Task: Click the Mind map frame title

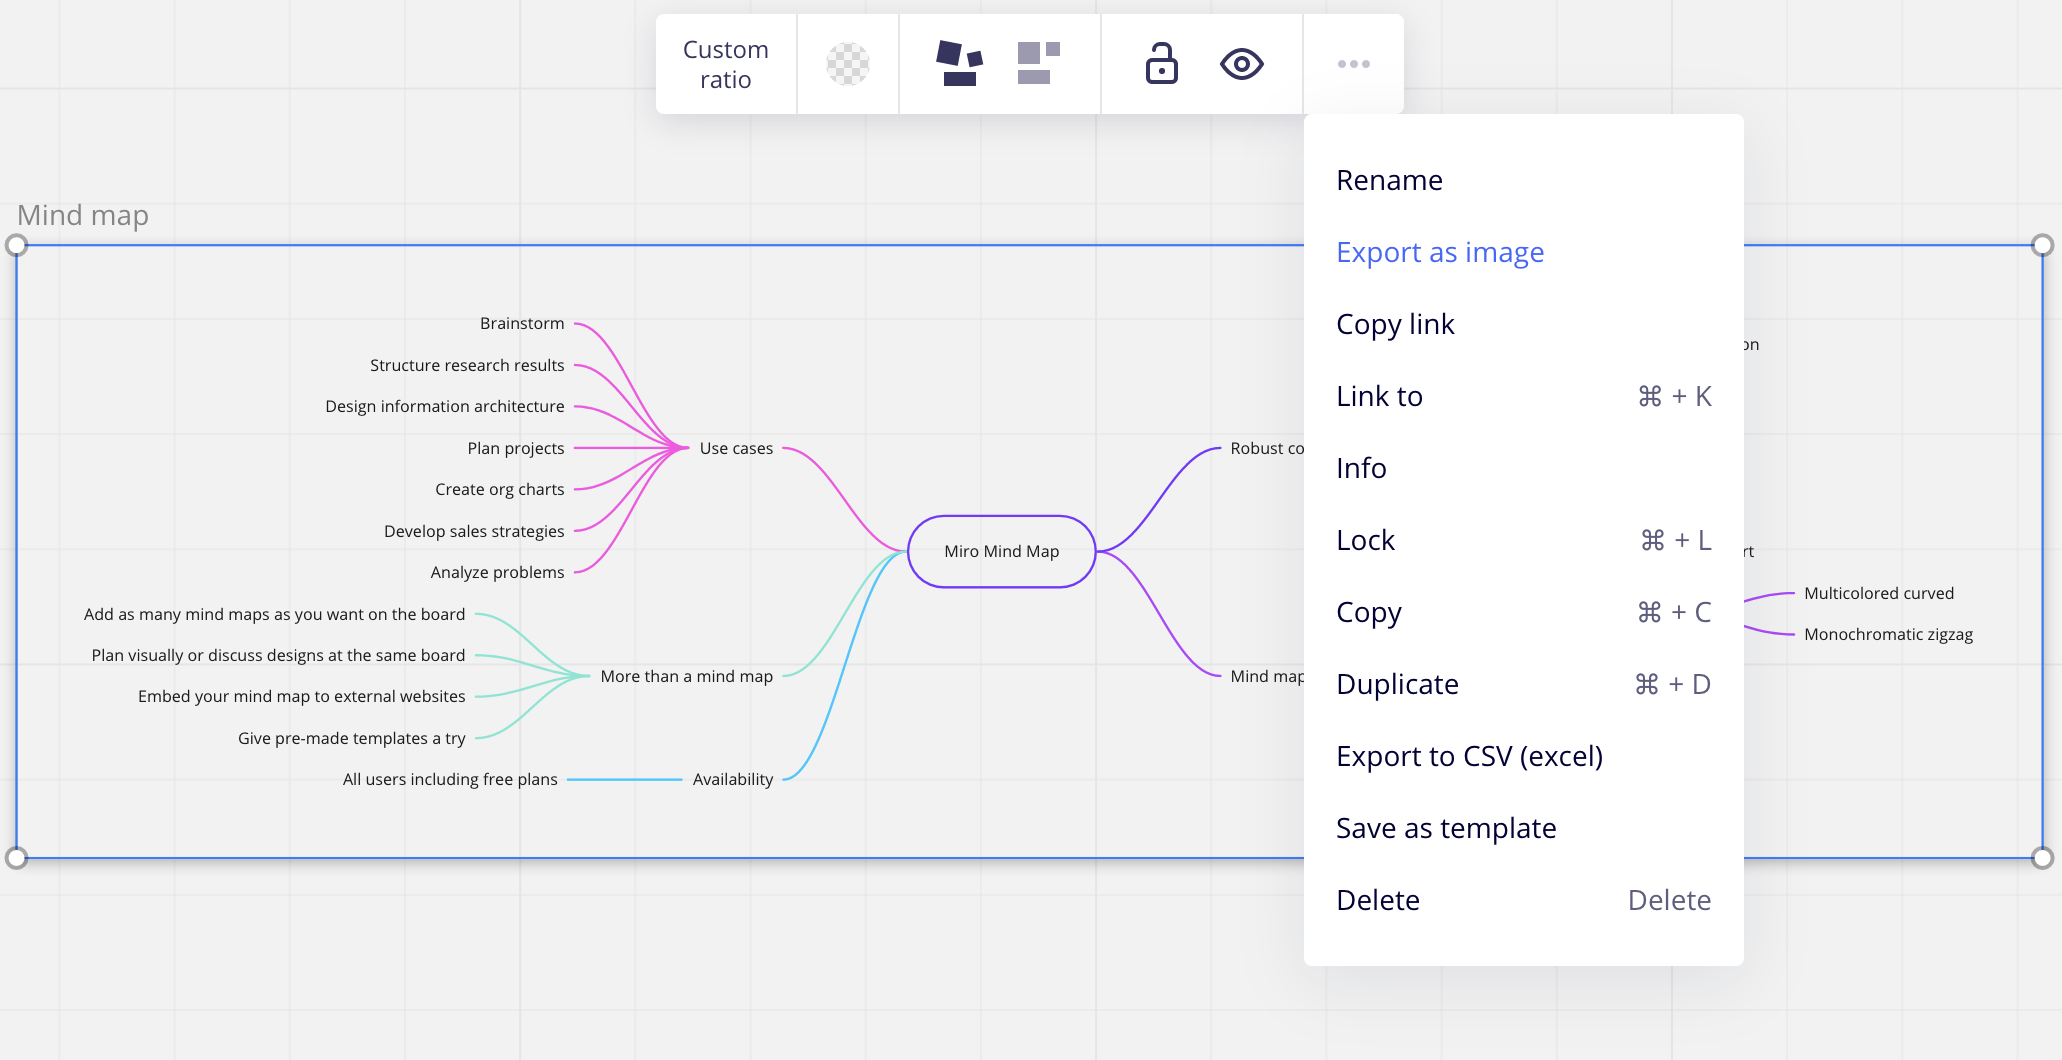Action: (x=83, y=215)
